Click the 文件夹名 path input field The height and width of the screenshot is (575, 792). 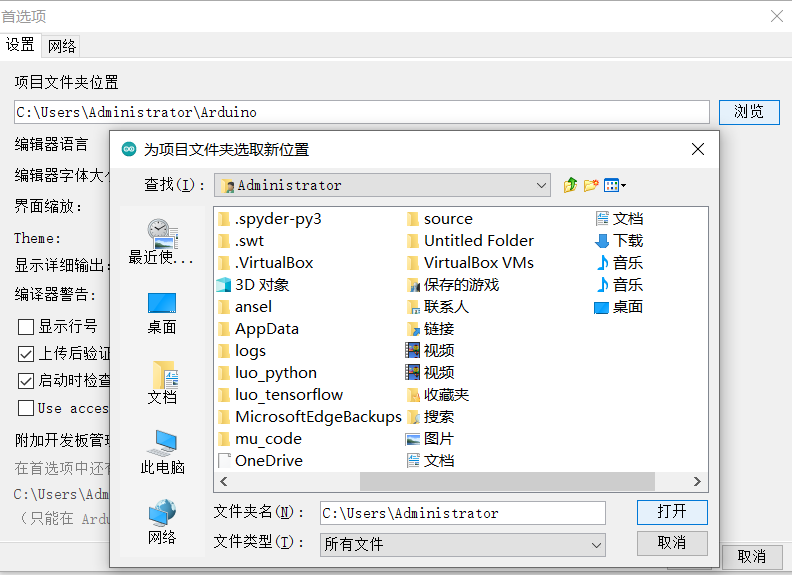coord(462,513)
